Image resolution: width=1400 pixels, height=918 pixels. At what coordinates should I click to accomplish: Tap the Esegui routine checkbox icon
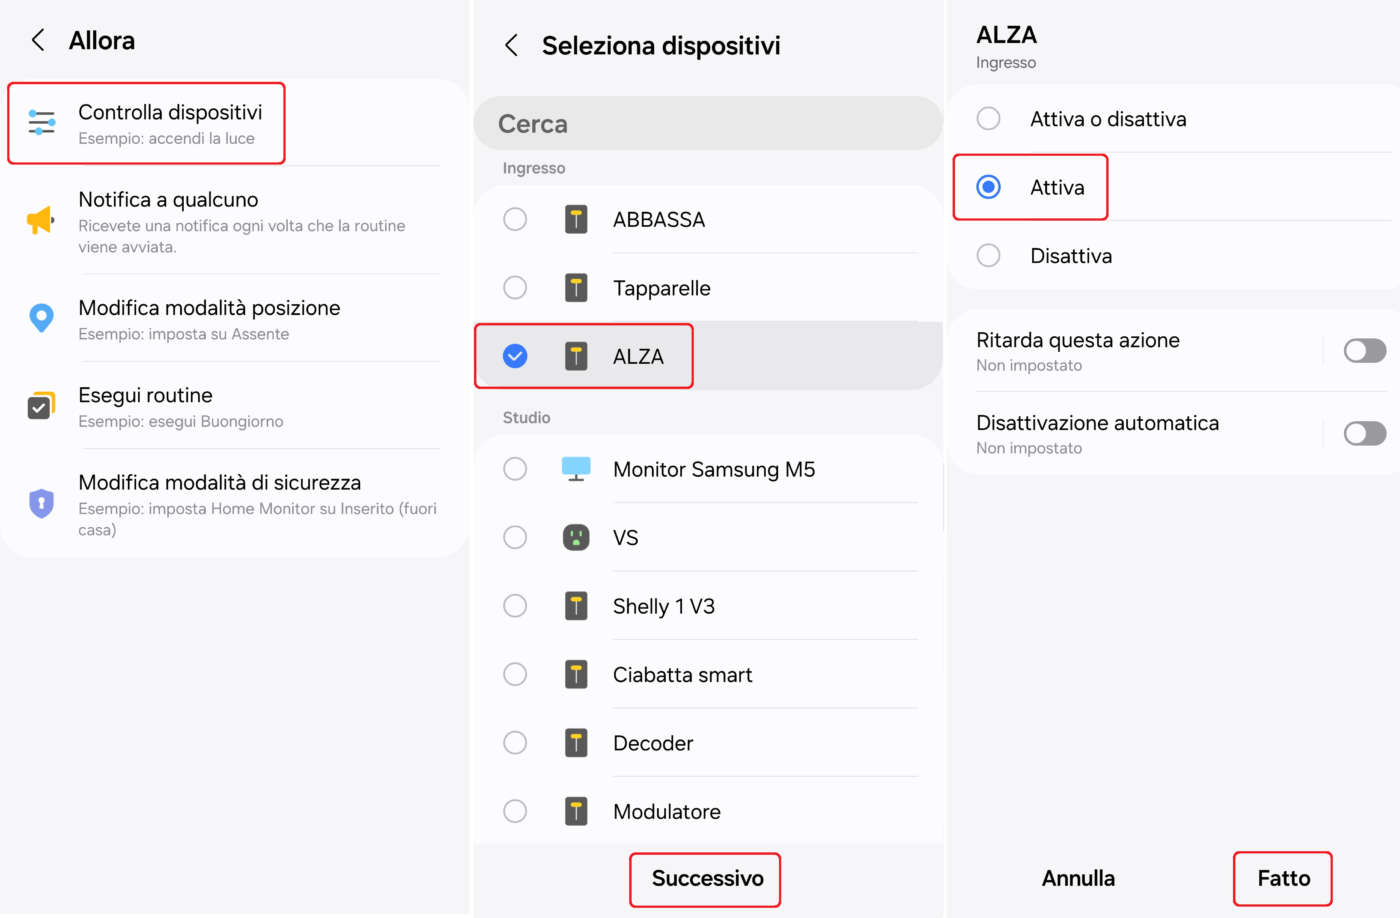[41, 406]
